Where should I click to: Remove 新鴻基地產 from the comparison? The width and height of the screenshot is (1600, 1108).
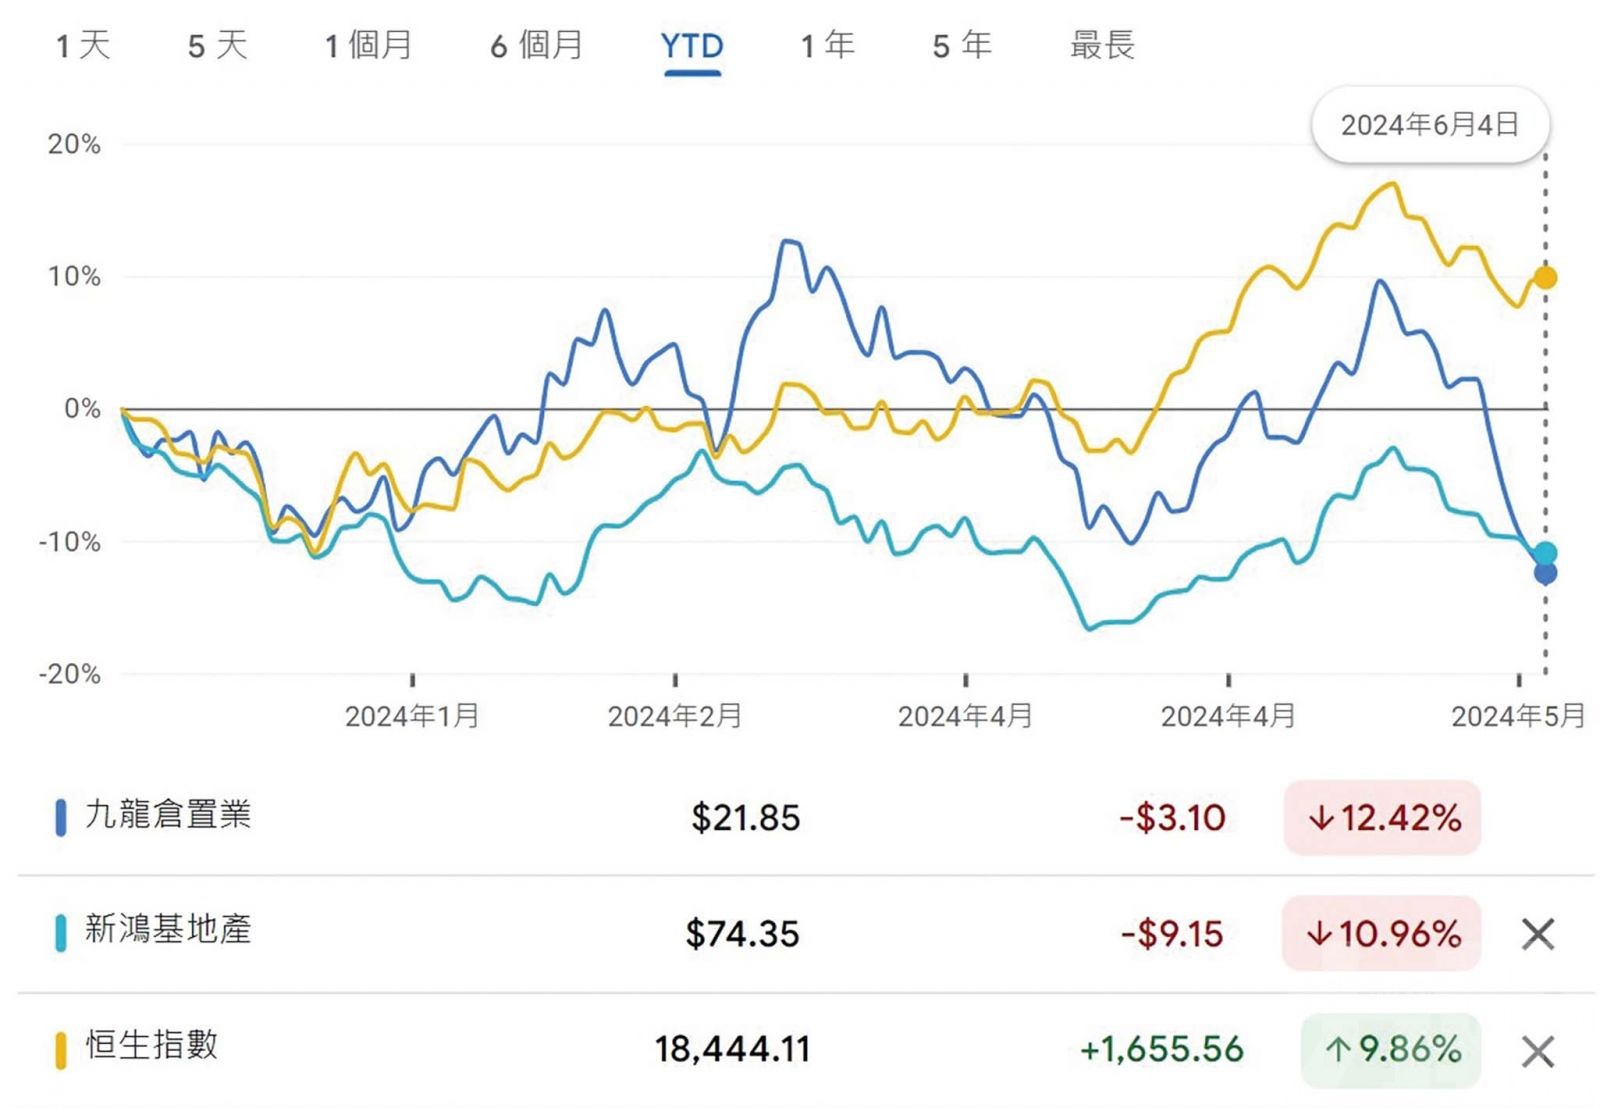(1537, 934)
